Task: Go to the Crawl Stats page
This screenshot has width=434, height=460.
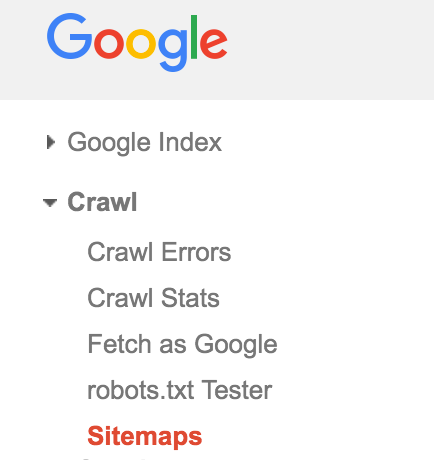Action: (153, 298)
